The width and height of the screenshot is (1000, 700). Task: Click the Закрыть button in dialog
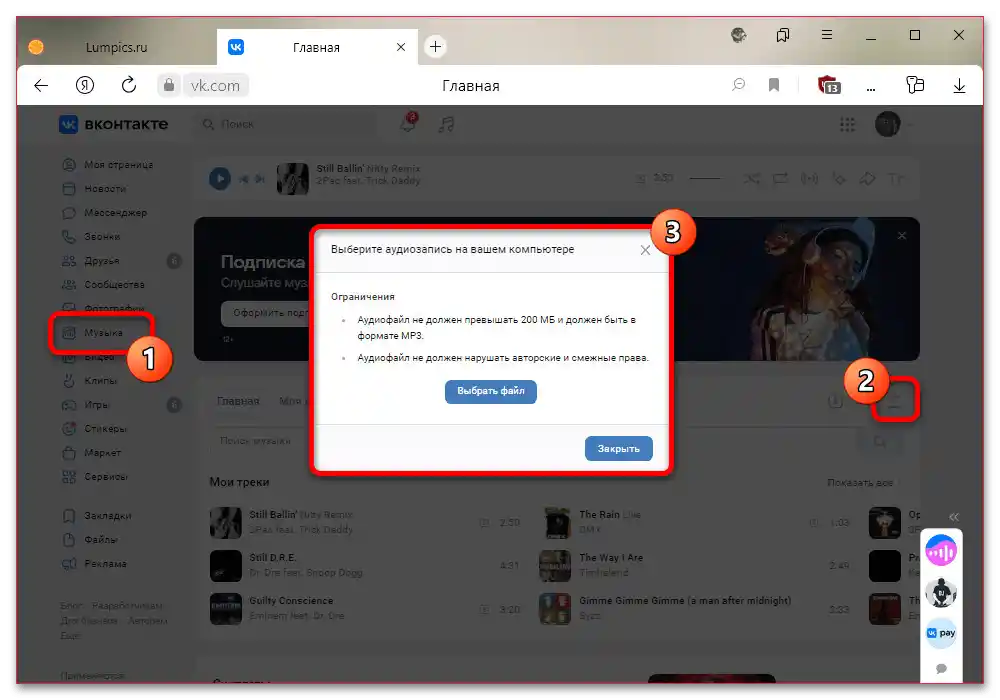pos(618,448)
